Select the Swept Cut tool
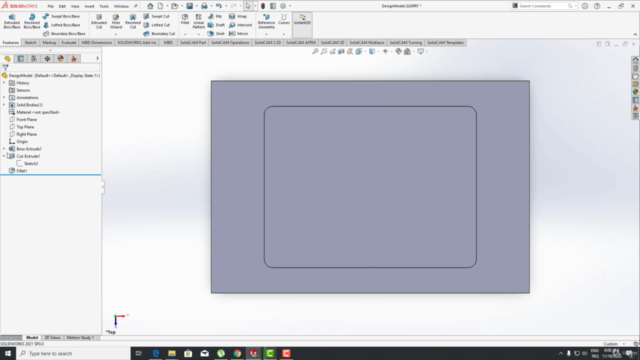This screenshot has height=360, width=640. (x=156, y=16)
